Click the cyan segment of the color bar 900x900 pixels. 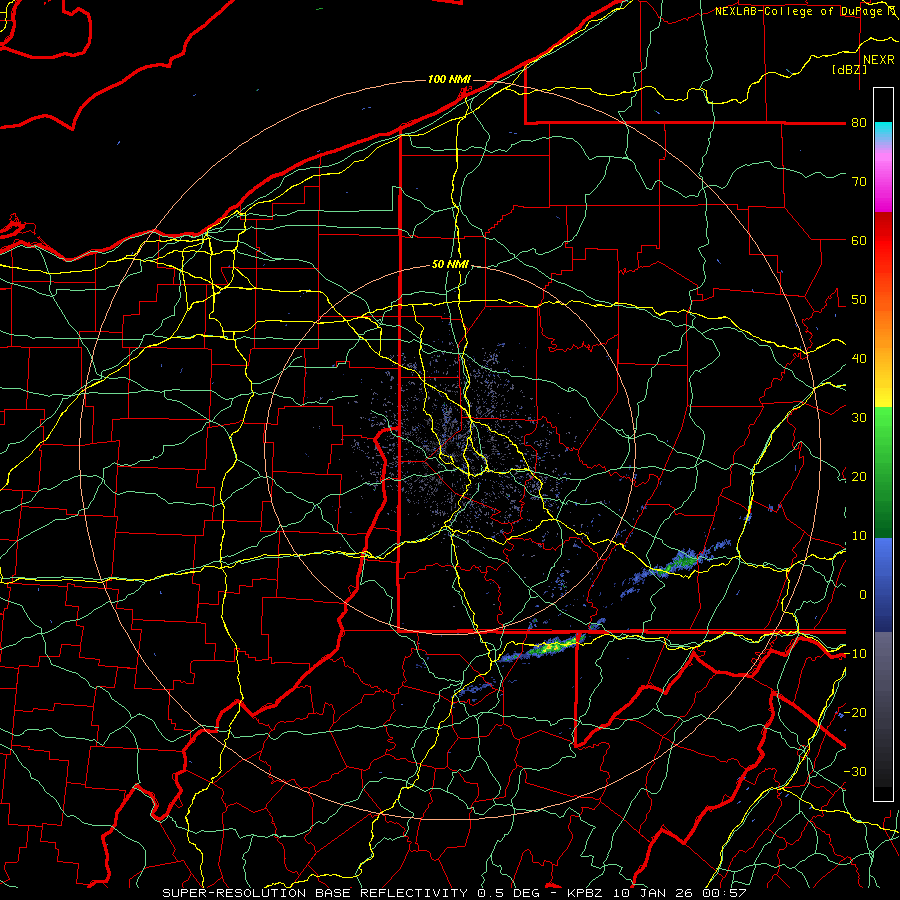tap(883, 131)
